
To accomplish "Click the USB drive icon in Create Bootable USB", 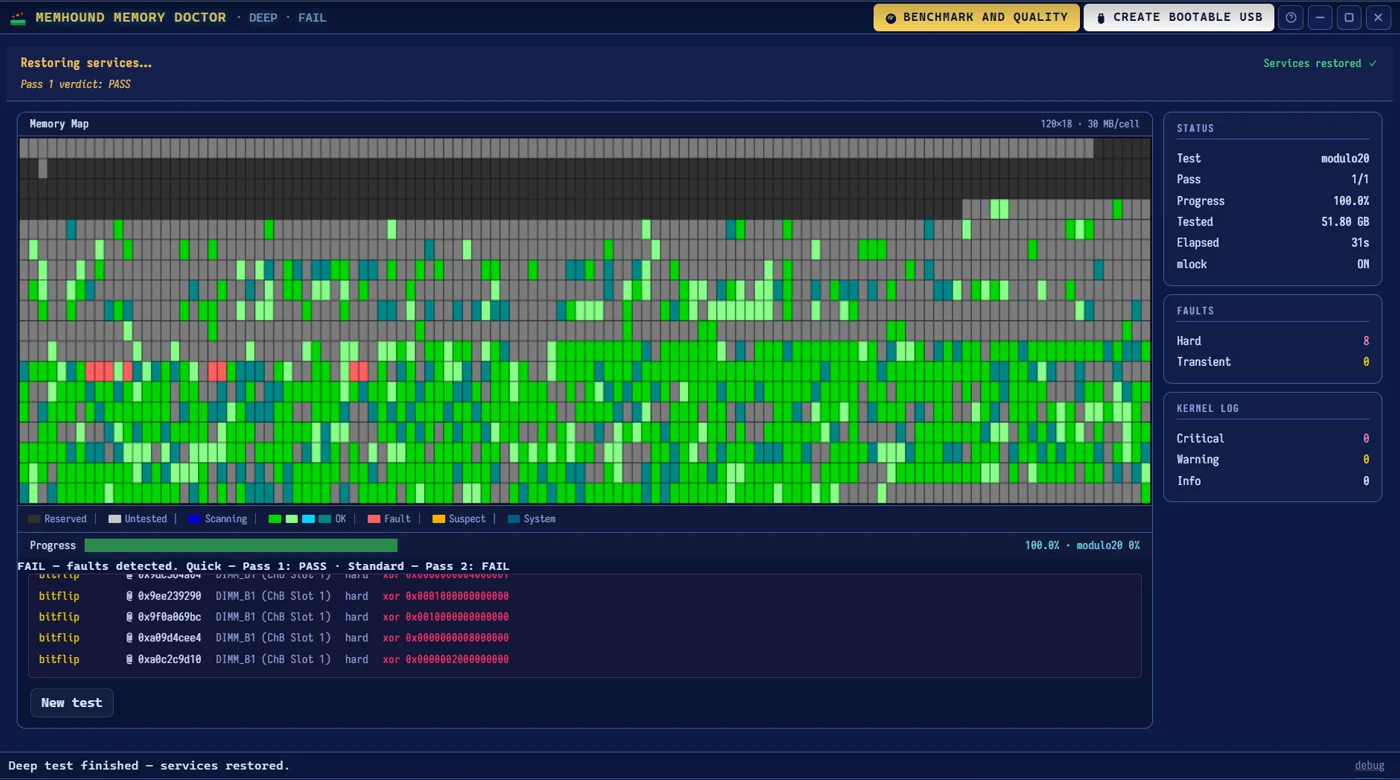I will (1101, 18).
